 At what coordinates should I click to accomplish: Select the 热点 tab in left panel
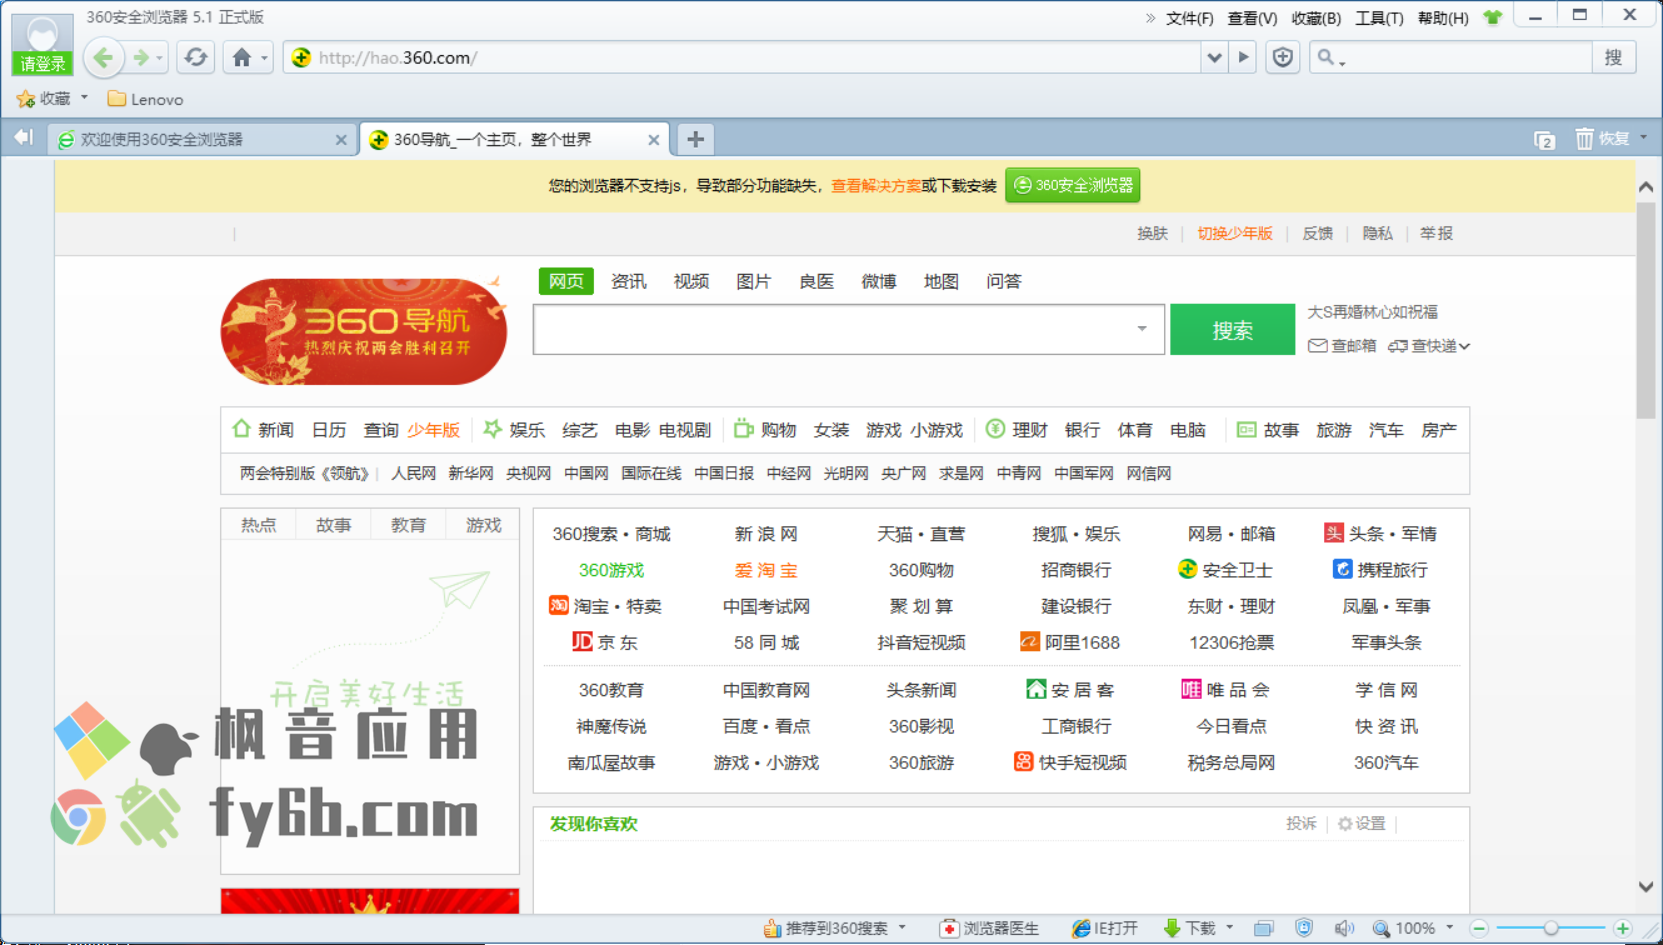point(258,525)
